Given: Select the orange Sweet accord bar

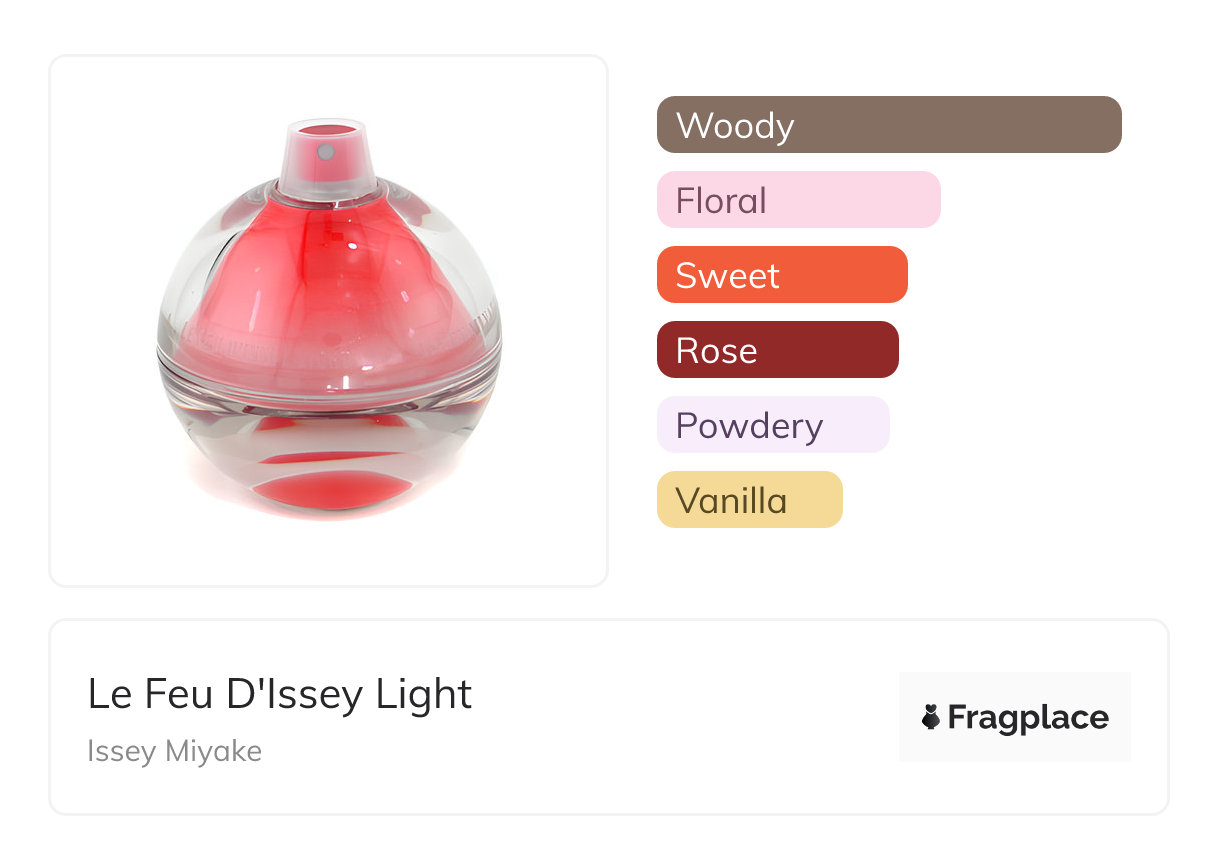Looking at the screenshot, I should [x=781, y=275].
